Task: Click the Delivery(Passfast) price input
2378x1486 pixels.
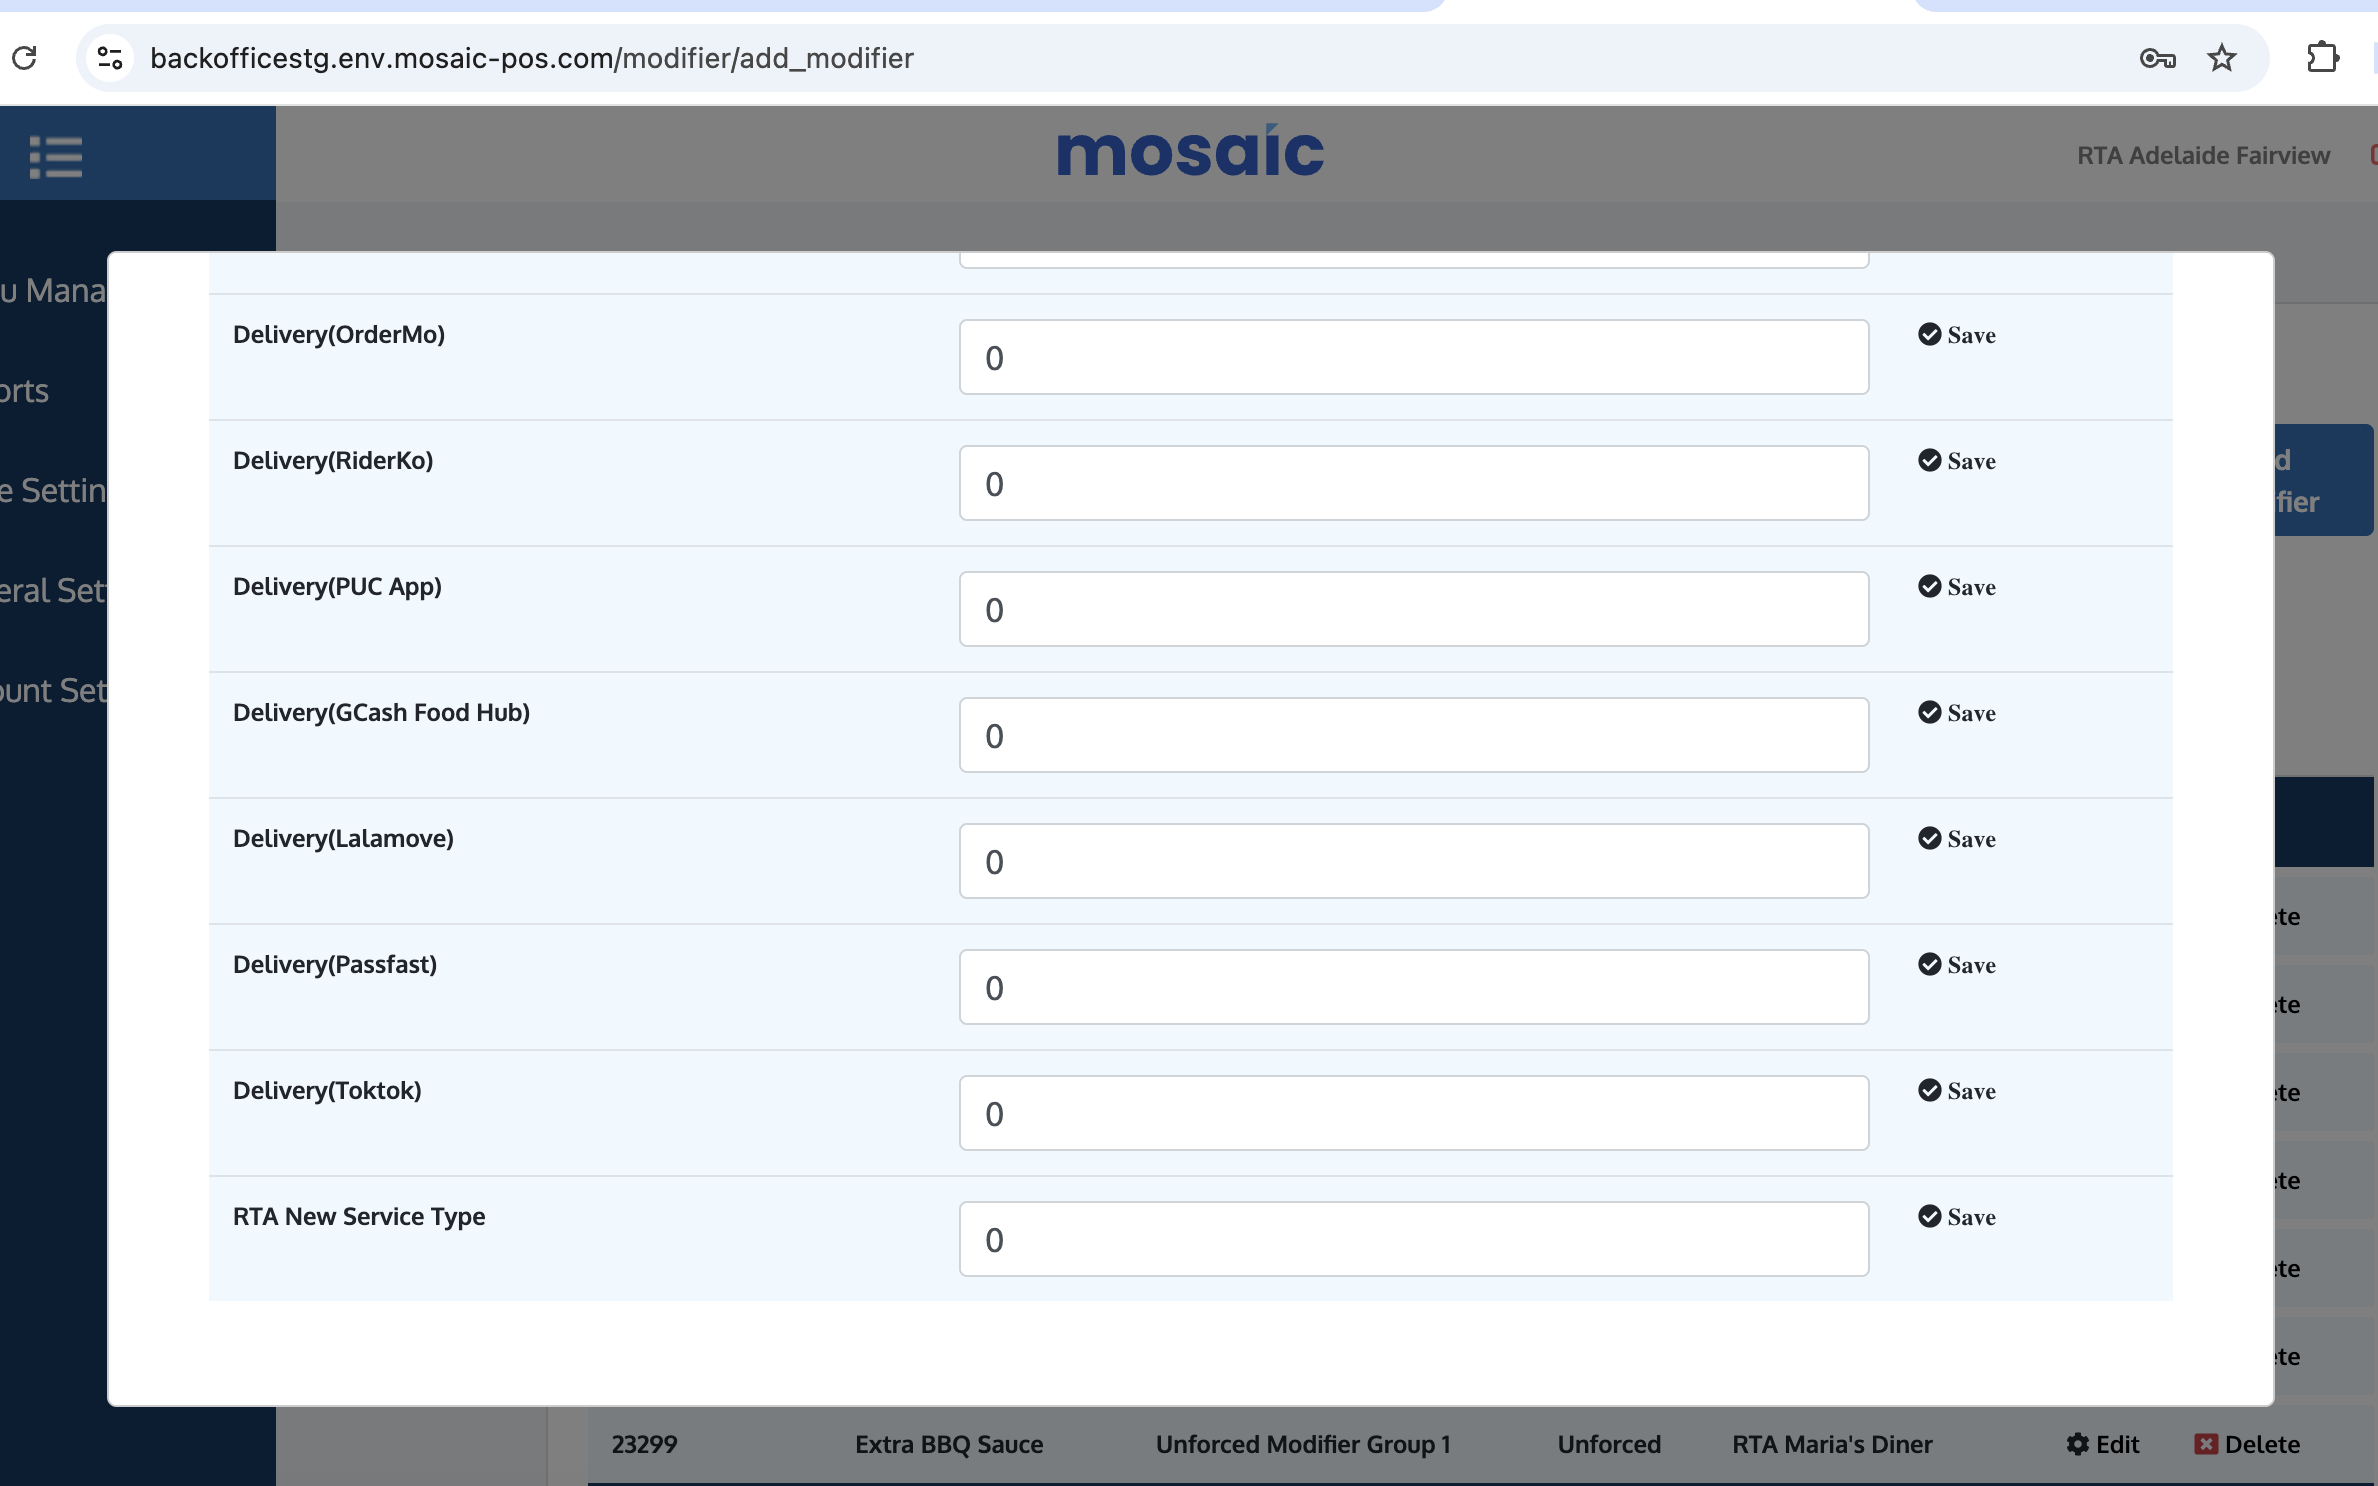Action: [x=1413, y=987]
